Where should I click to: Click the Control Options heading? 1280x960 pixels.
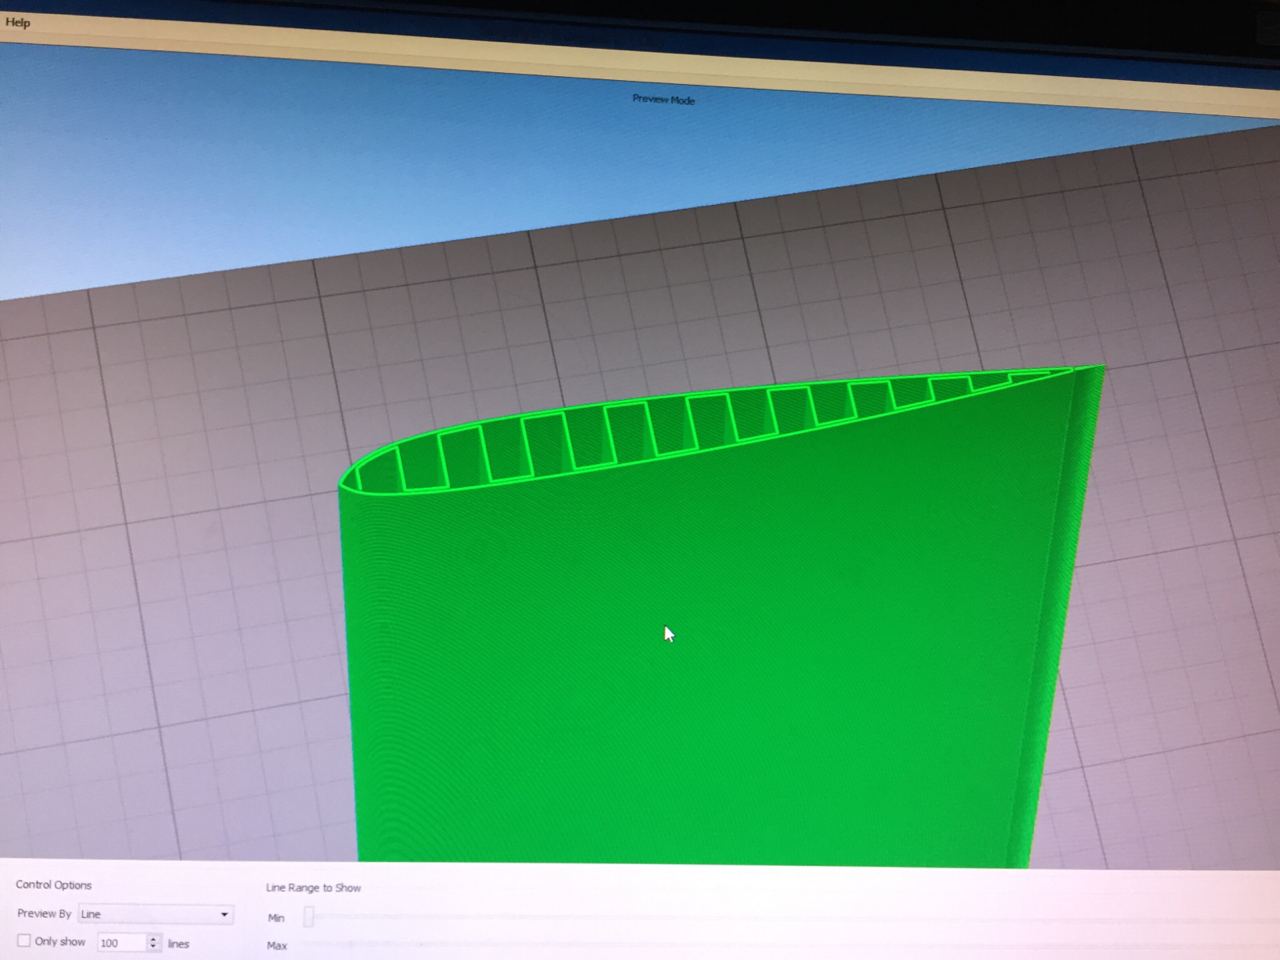[54, 885]
